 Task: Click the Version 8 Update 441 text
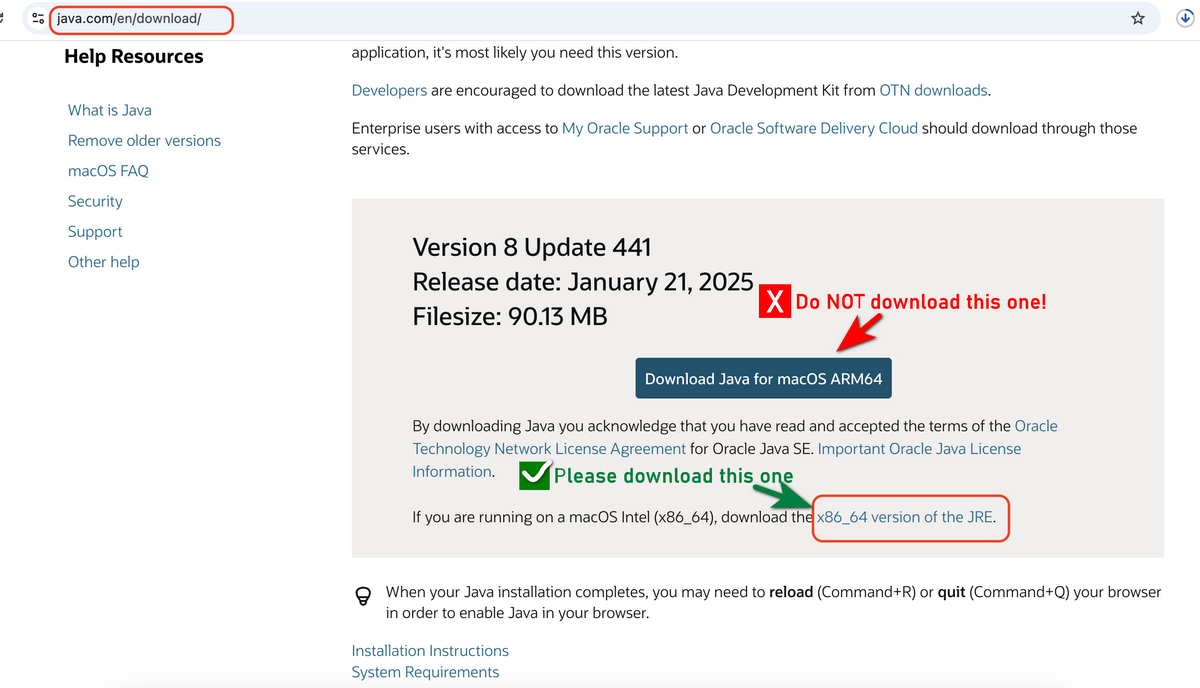[532, 247]
